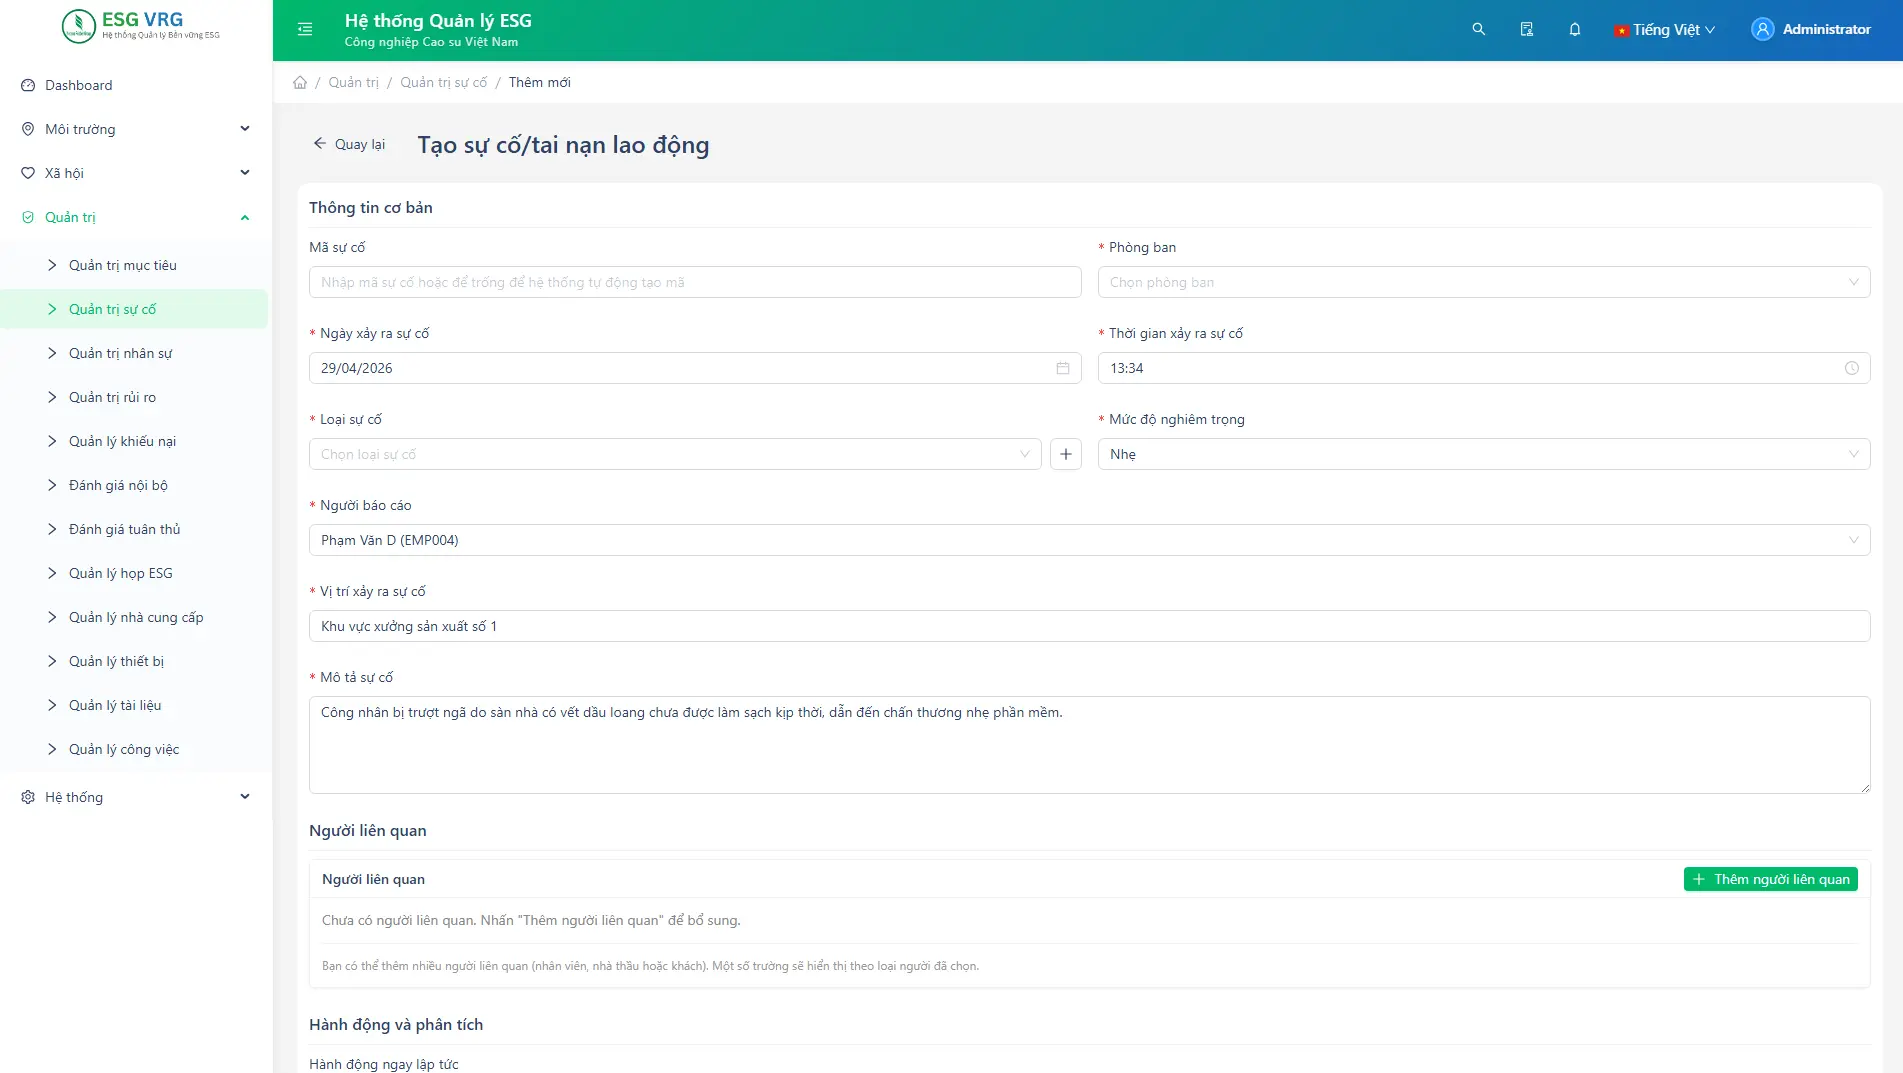Screen dimensions: 1903x1073
Task: Click the Môi trường location pin icon
Action: coord(28,129)
